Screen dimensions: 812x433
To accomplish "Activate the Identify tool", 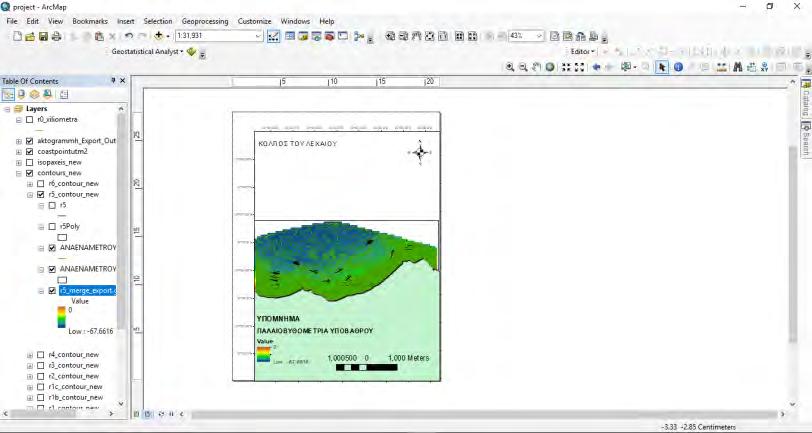I will click(x=678, y=67).
